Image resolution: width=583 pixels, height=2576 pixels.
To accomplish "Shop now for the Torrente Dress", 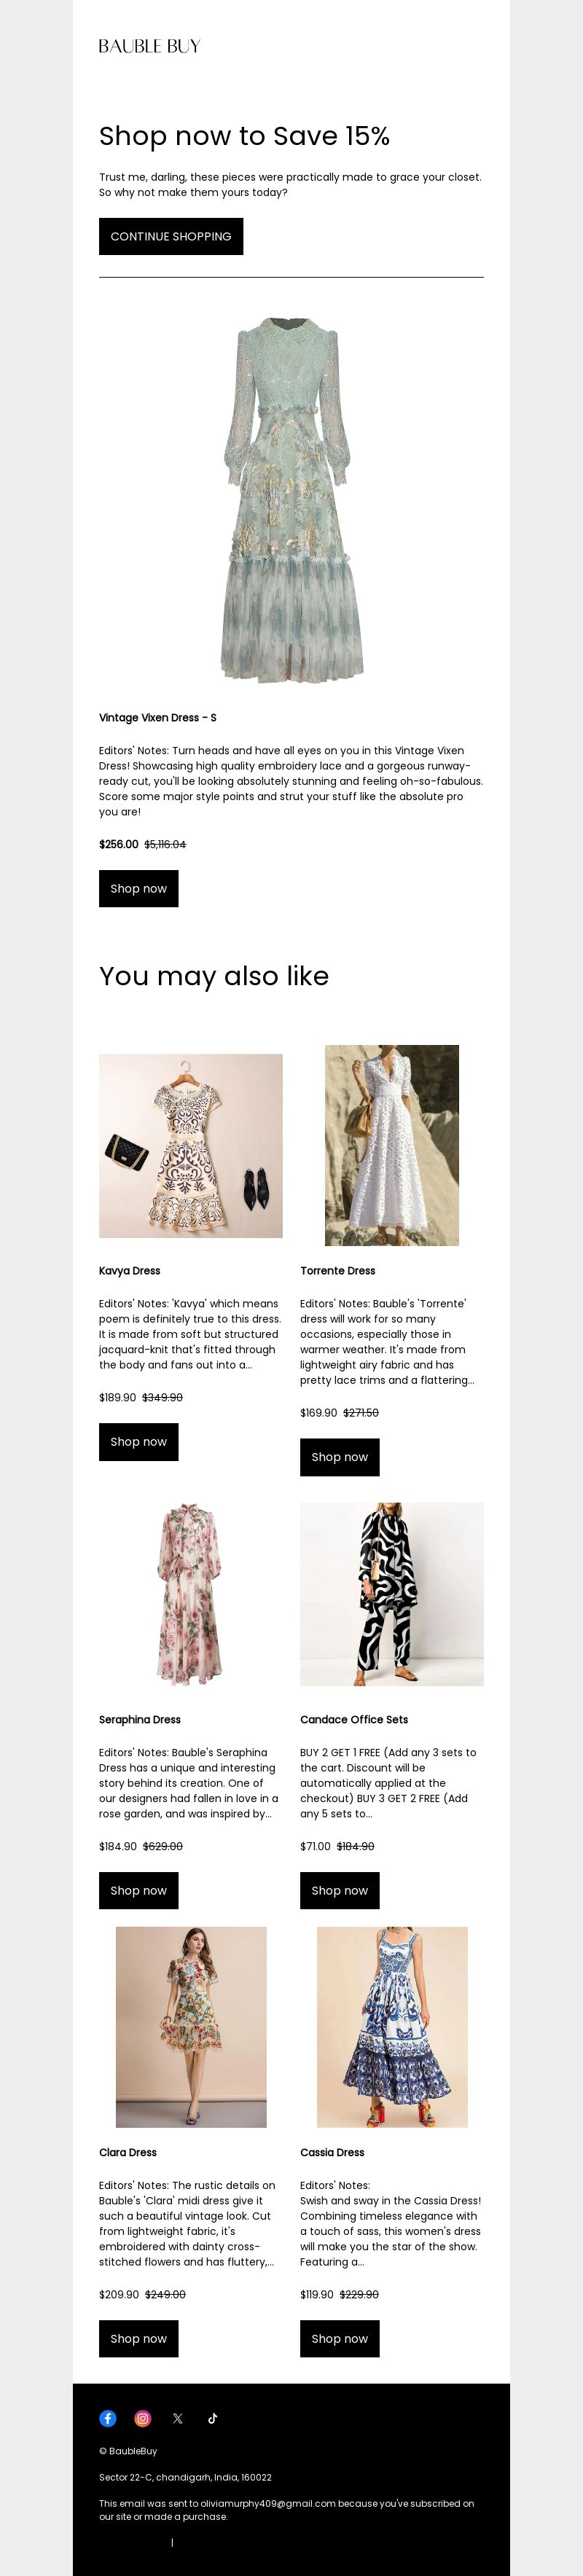I will [340, 1456].
